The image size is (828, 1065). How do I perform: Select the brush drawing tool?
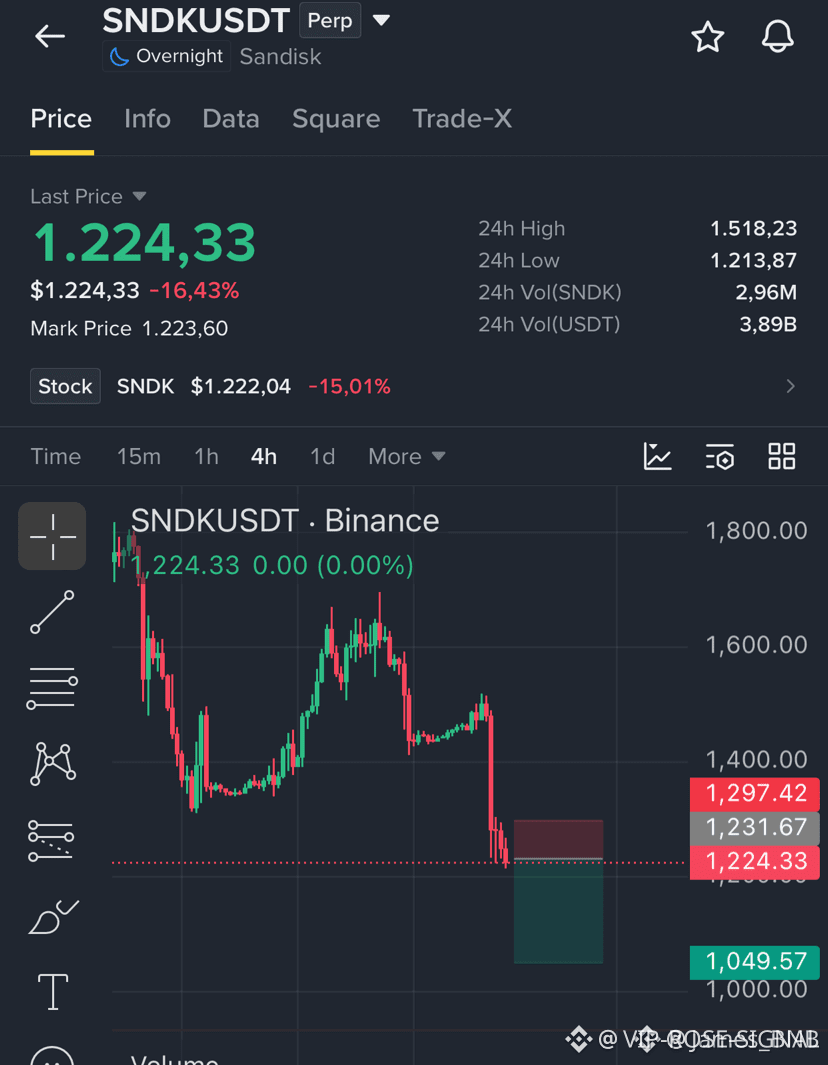tap(53, 917)
